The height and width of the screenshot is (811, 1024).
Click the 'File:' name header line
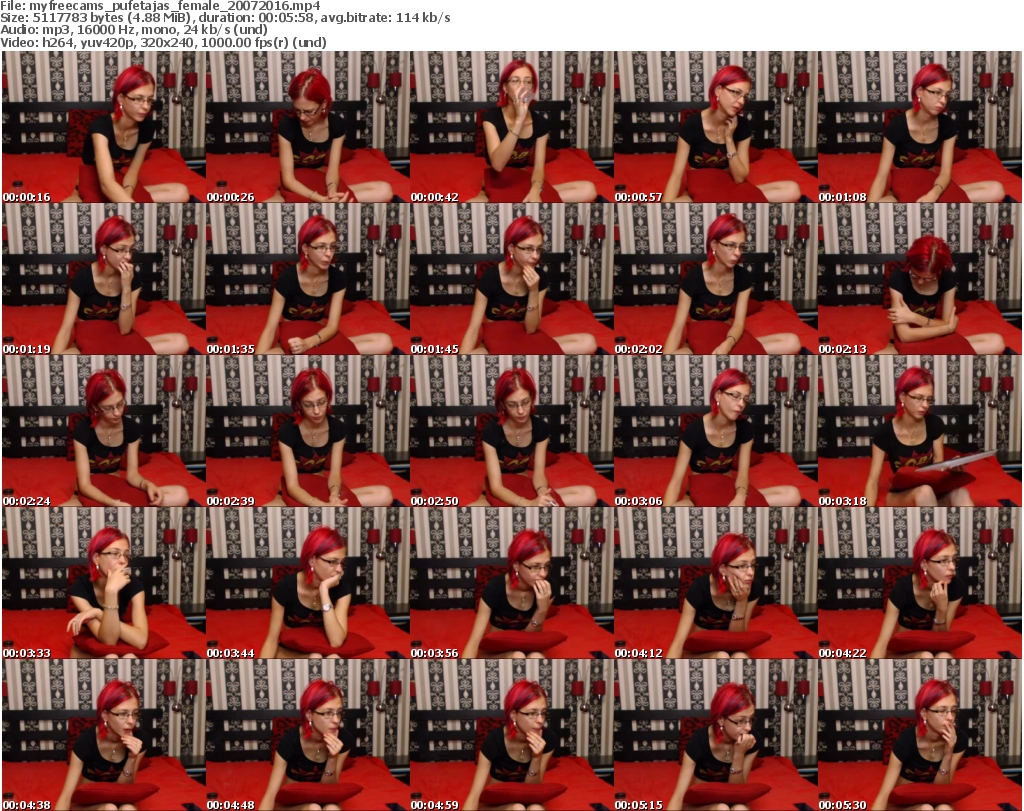[161, 6]
